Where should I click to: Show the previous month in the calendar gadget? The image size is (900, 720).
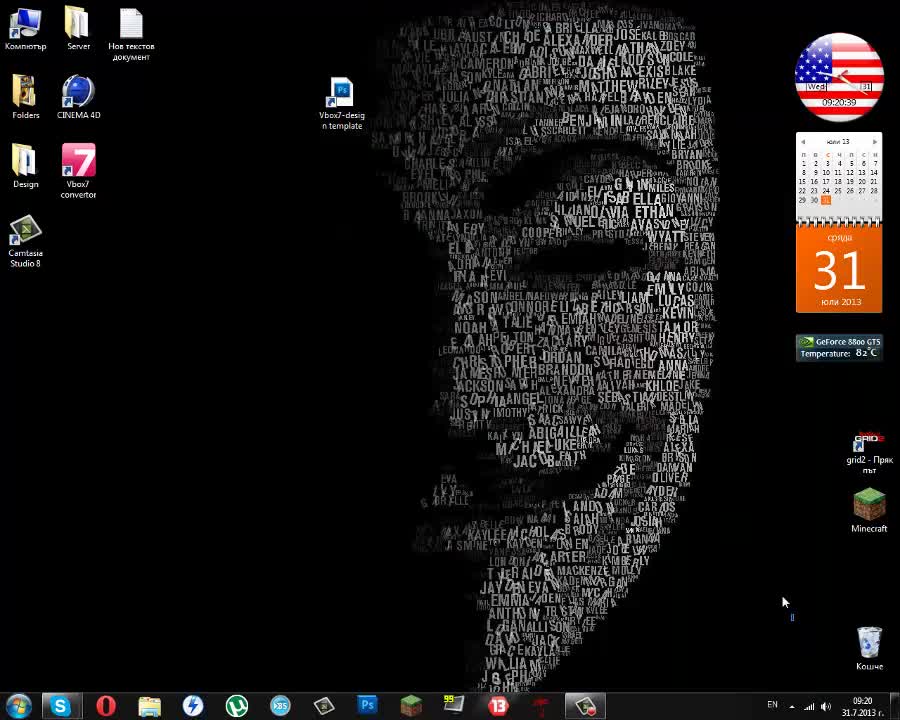(803, 142)
